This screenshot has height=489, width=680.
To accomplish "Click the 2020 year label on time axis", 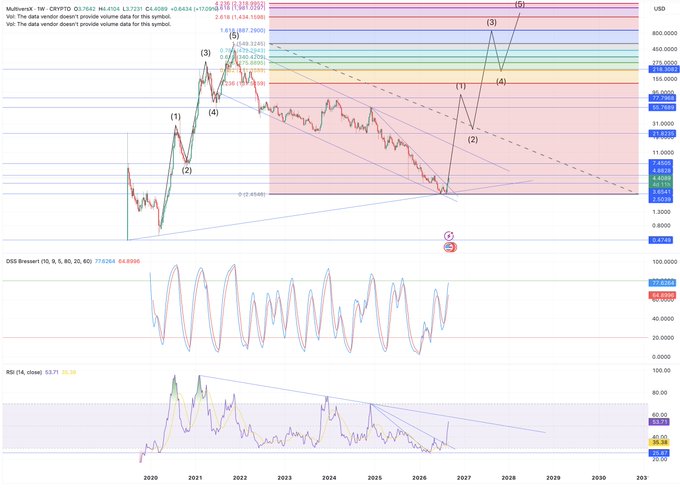I will pos(150,478).
